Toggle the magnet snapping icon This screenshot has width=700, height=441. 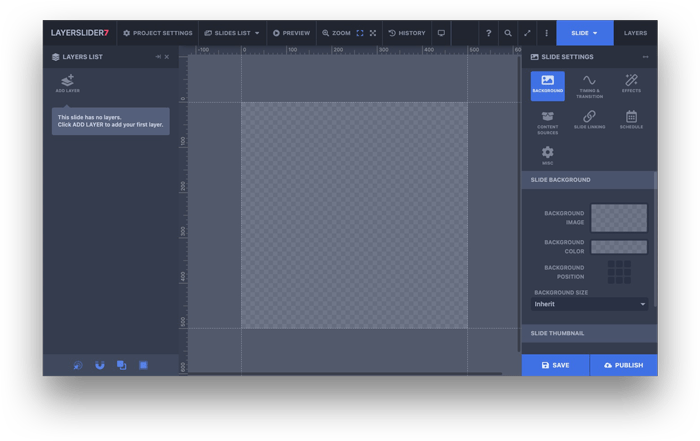point(100,365)
